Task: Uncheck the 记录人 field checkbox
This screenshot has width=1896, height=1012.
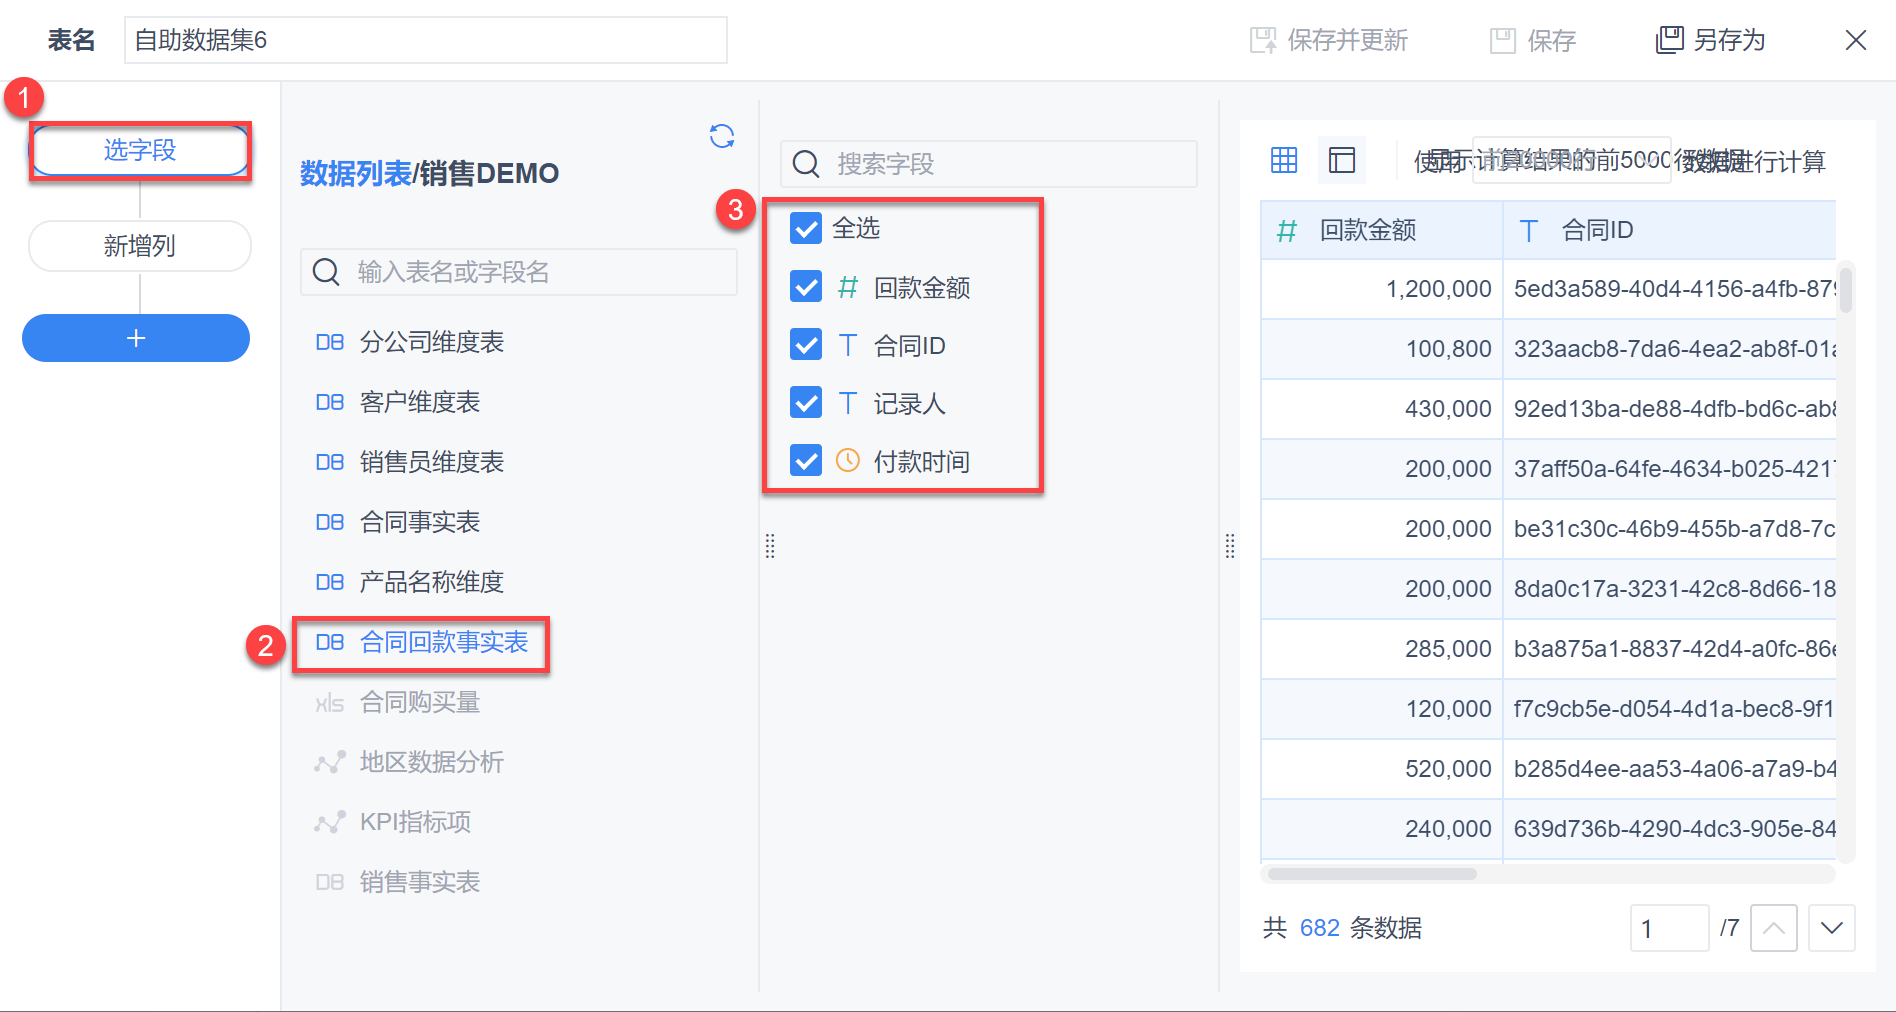Action: pyautogui.click(x=806, y=403)
